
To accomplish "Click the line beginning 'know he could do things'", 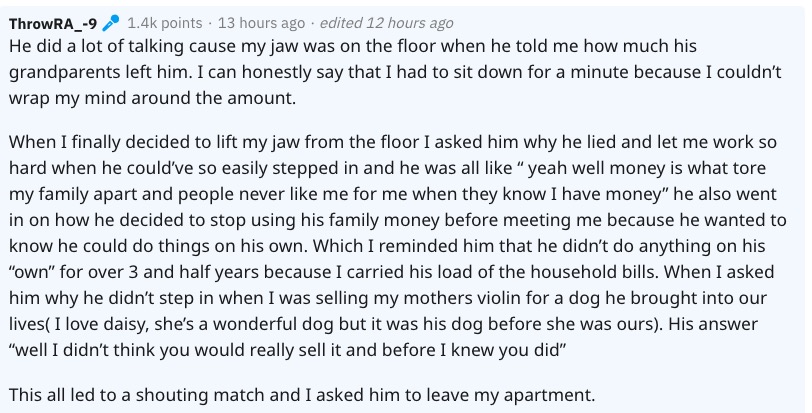I will tap(387, 246).
